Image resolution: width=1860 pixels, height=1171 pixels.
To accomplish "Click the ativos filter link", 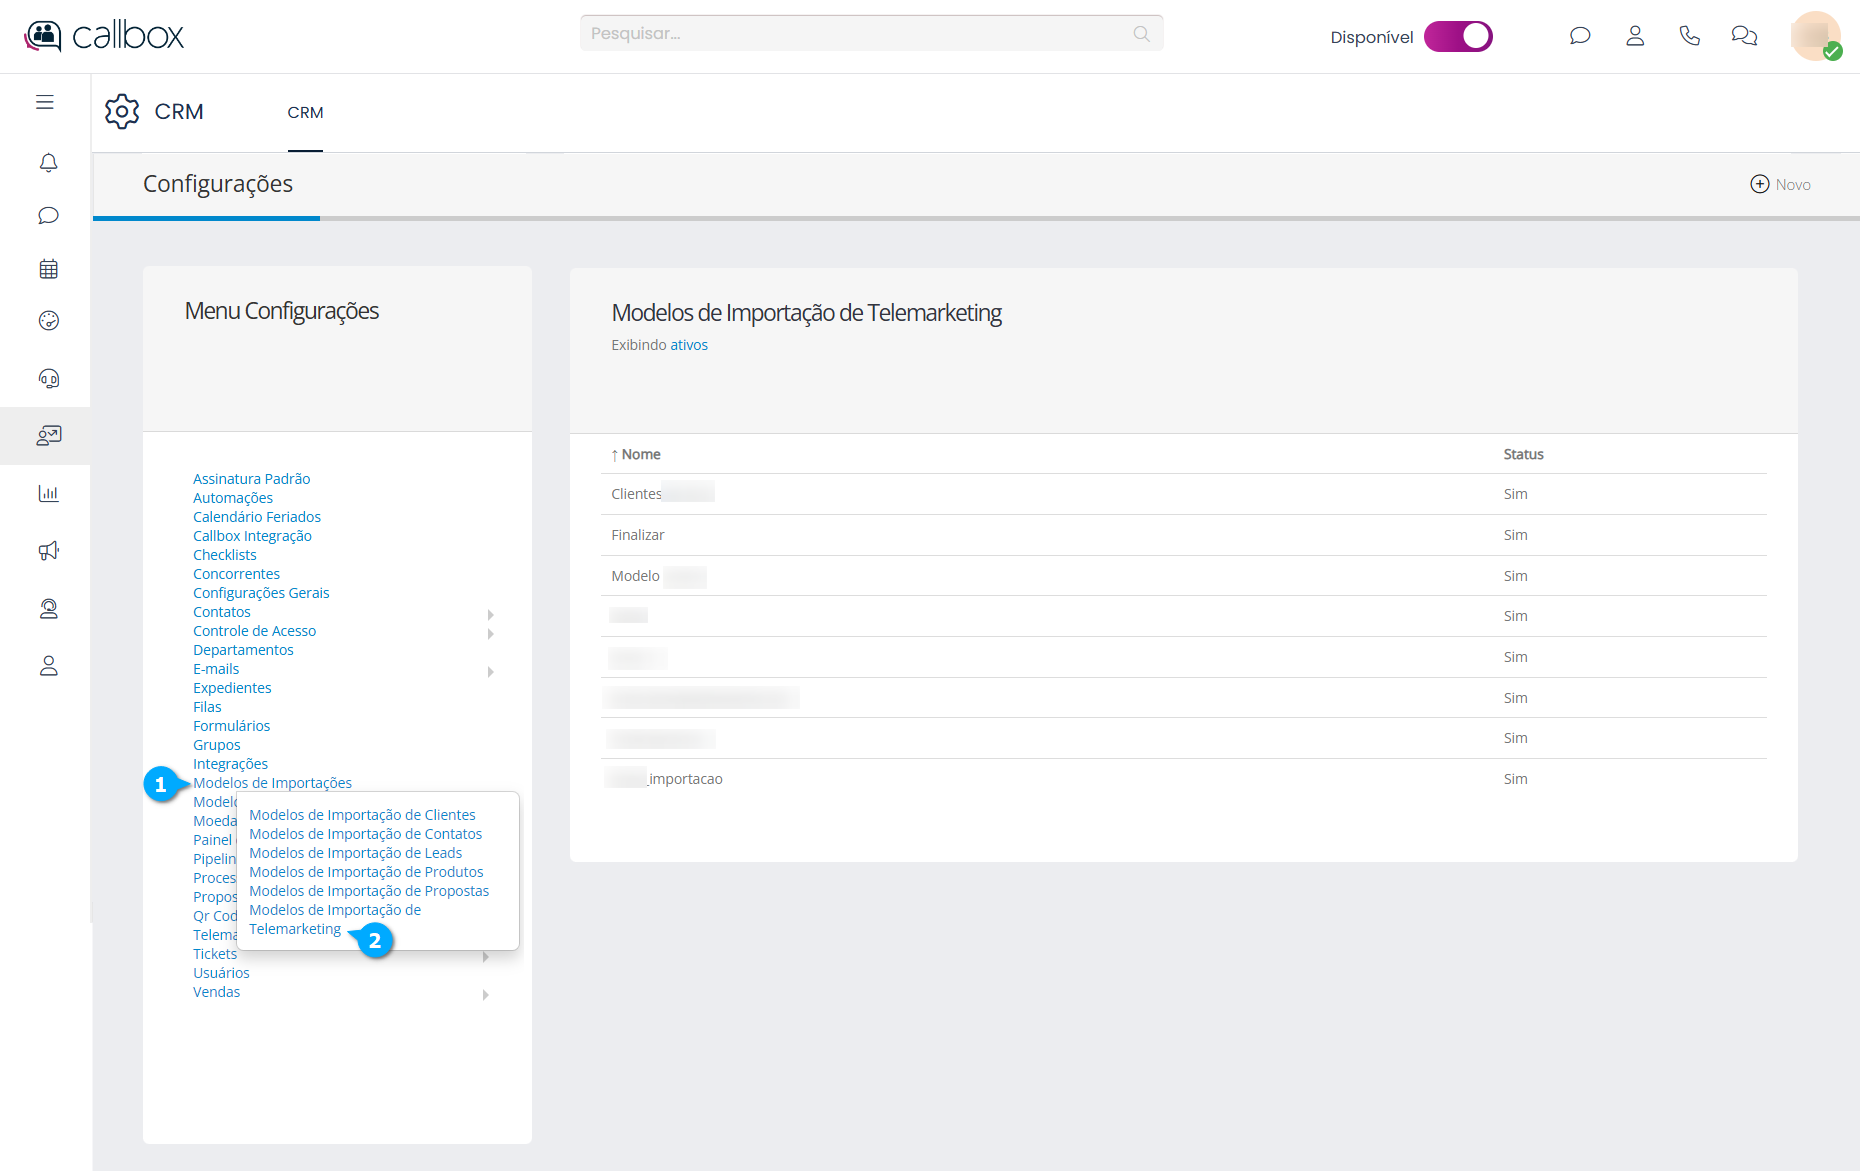I will 688,345.
